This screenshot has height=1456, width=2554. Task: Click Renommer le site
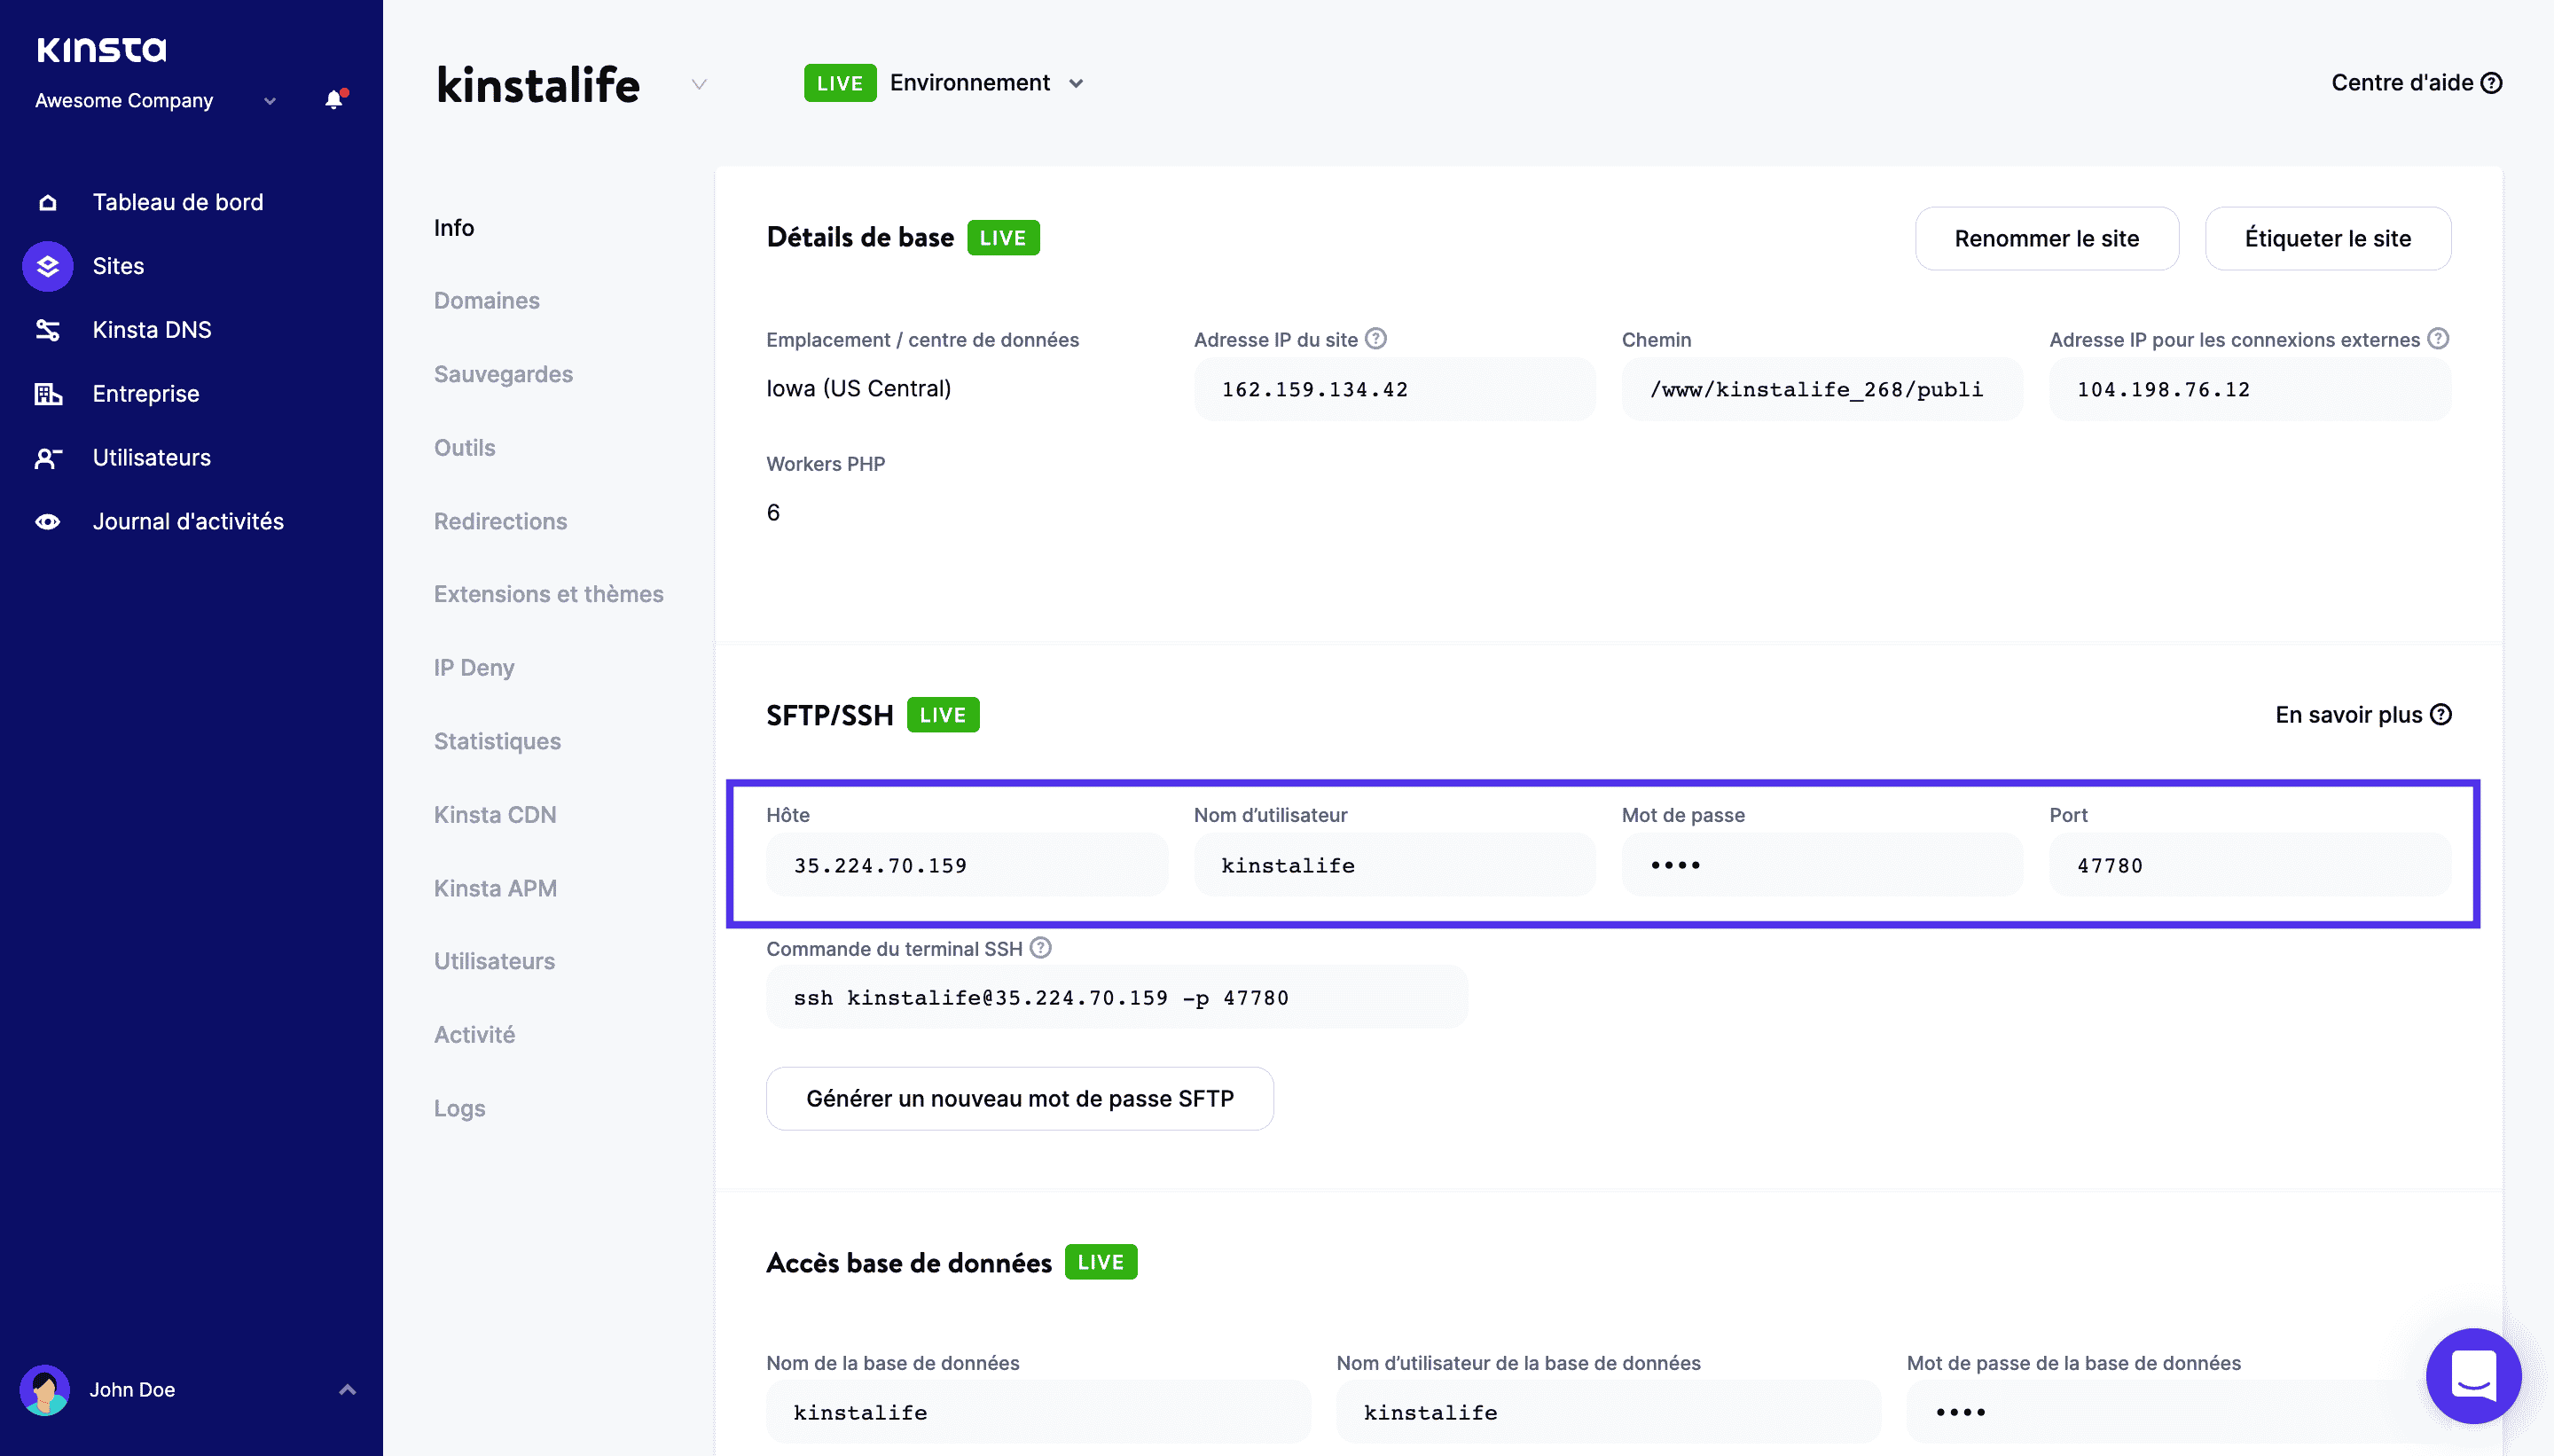pyautogui.click(x=2047, y=238)
